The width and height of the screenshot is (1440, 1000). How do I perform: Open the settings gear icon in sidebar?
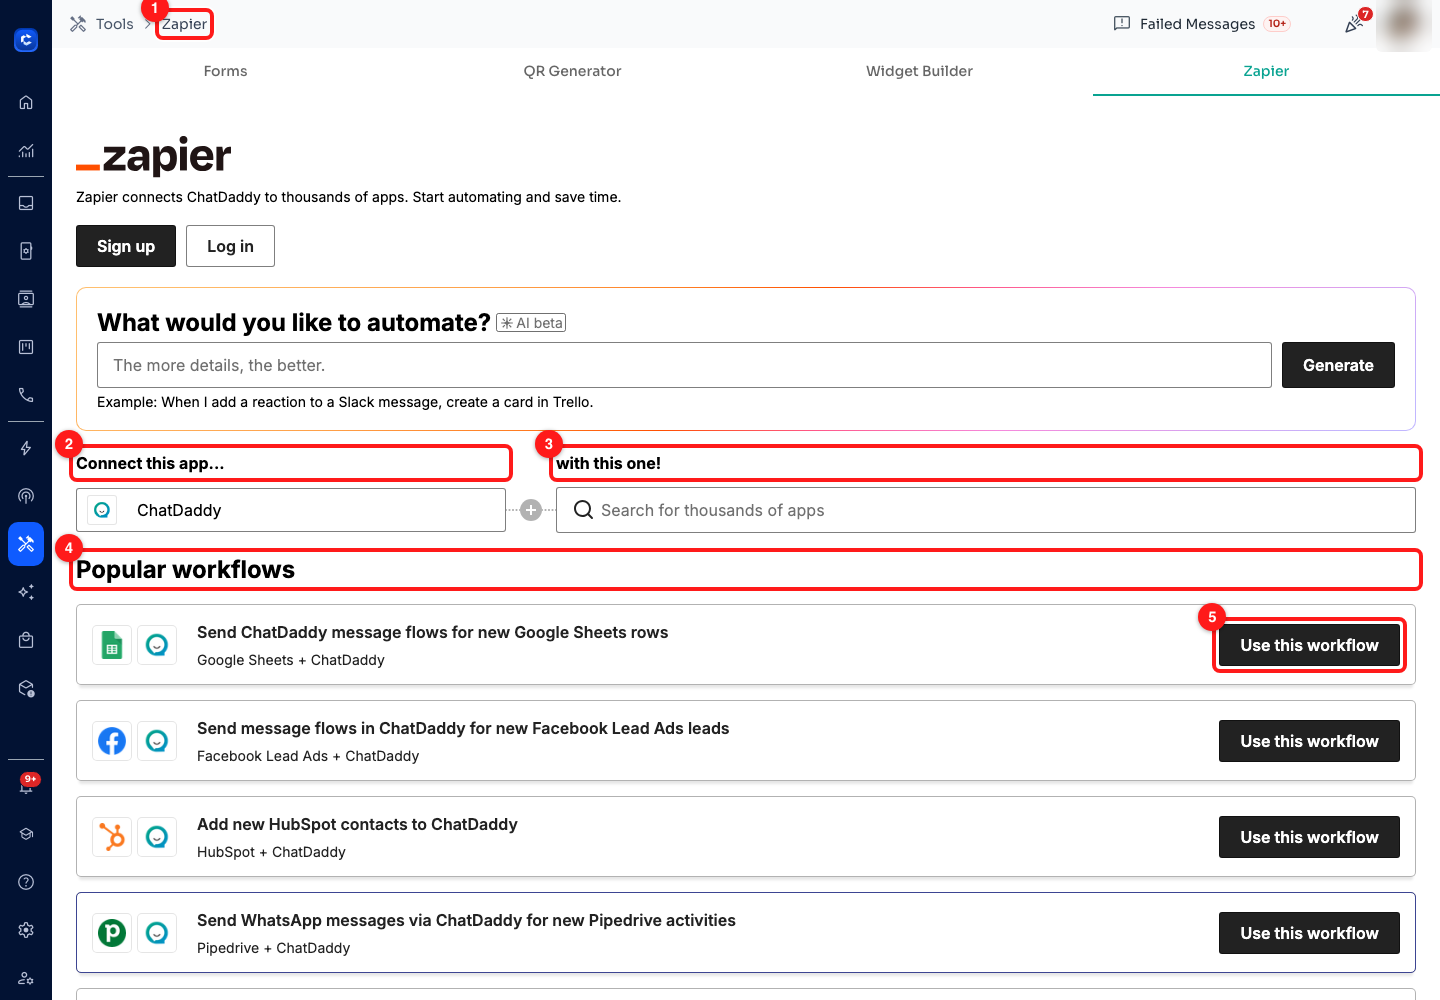(x=26, y=930)
